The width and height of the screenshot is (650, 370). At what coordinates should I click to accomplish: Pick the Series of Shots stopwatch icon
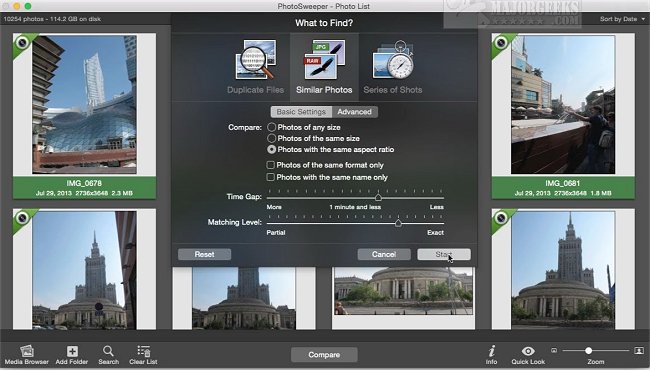click(x=393, y=59)
